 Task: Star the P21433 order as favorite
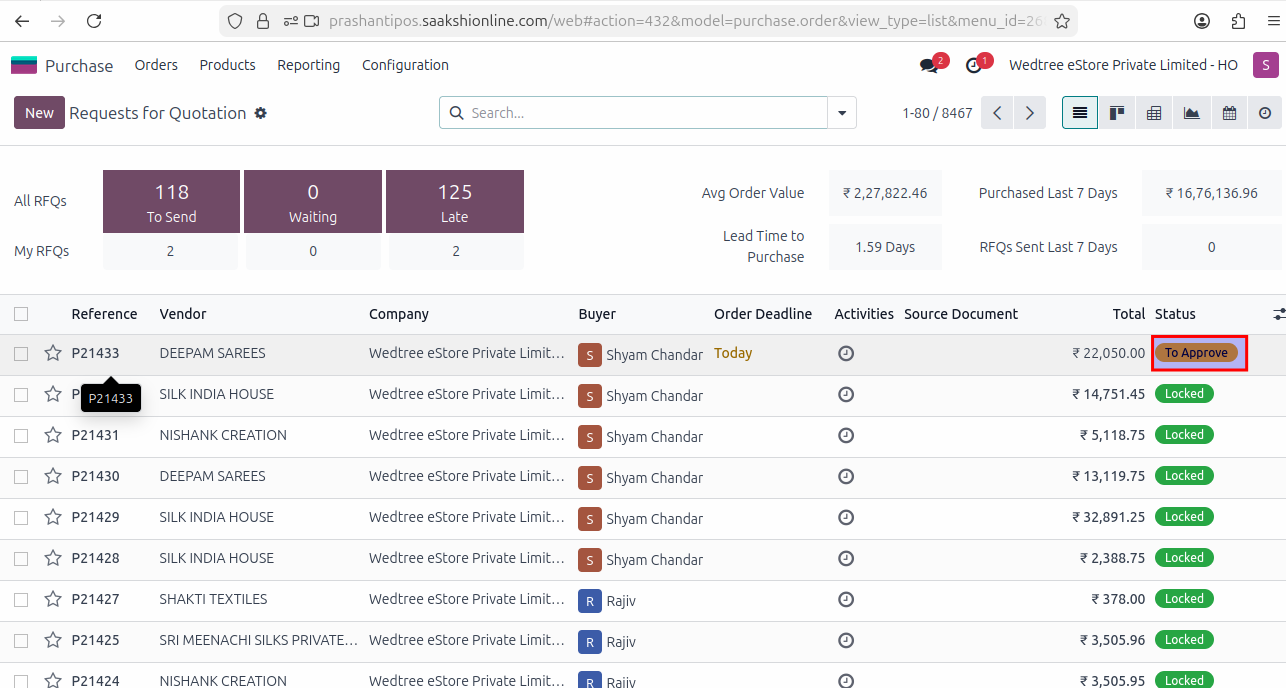53,353
